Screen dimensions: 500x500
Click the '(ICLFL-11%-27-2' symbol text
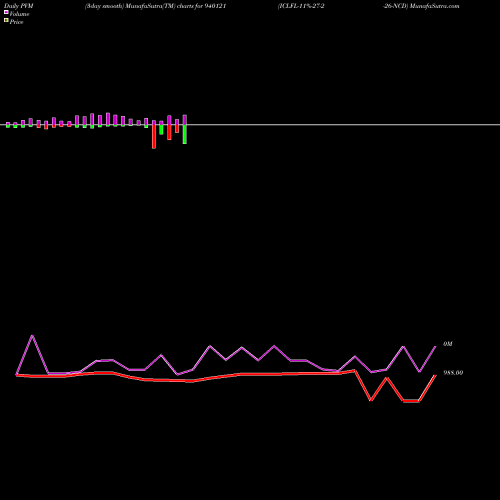pyautogui.click(x=301, y=6)
